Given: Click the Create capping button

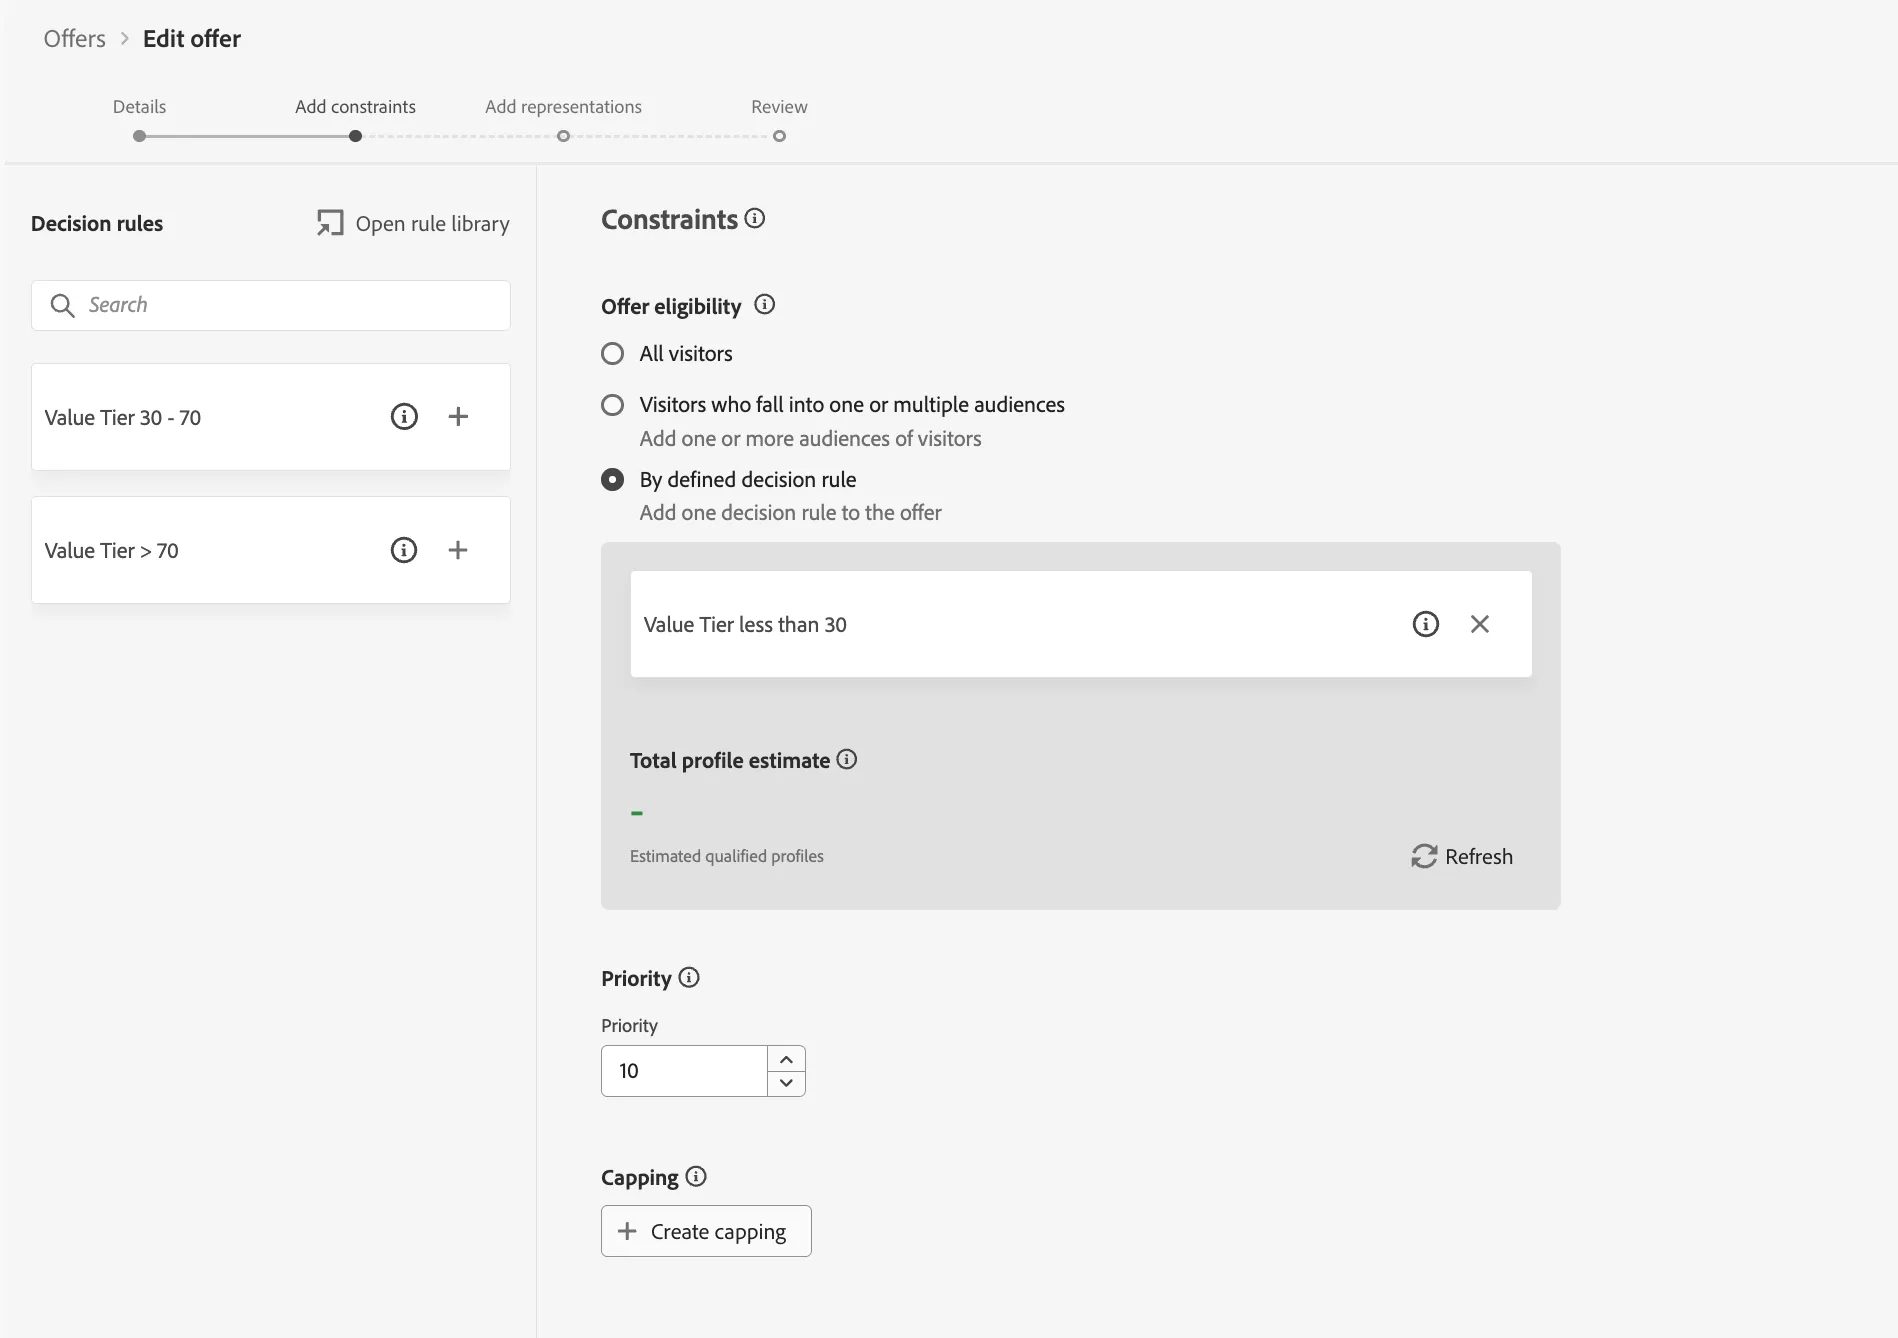Looking at the screenshot, I should point(706,1231).
